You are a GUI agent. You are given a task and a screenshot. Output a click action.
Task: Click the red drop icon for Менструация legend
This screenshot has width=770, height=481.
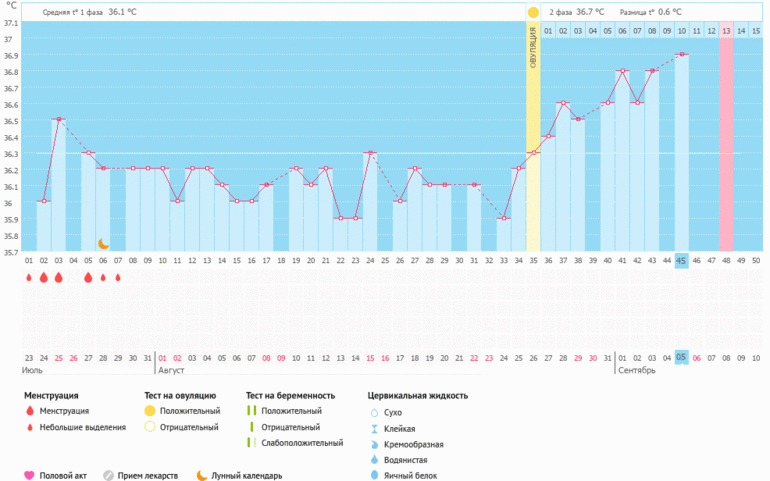(29, 411)
